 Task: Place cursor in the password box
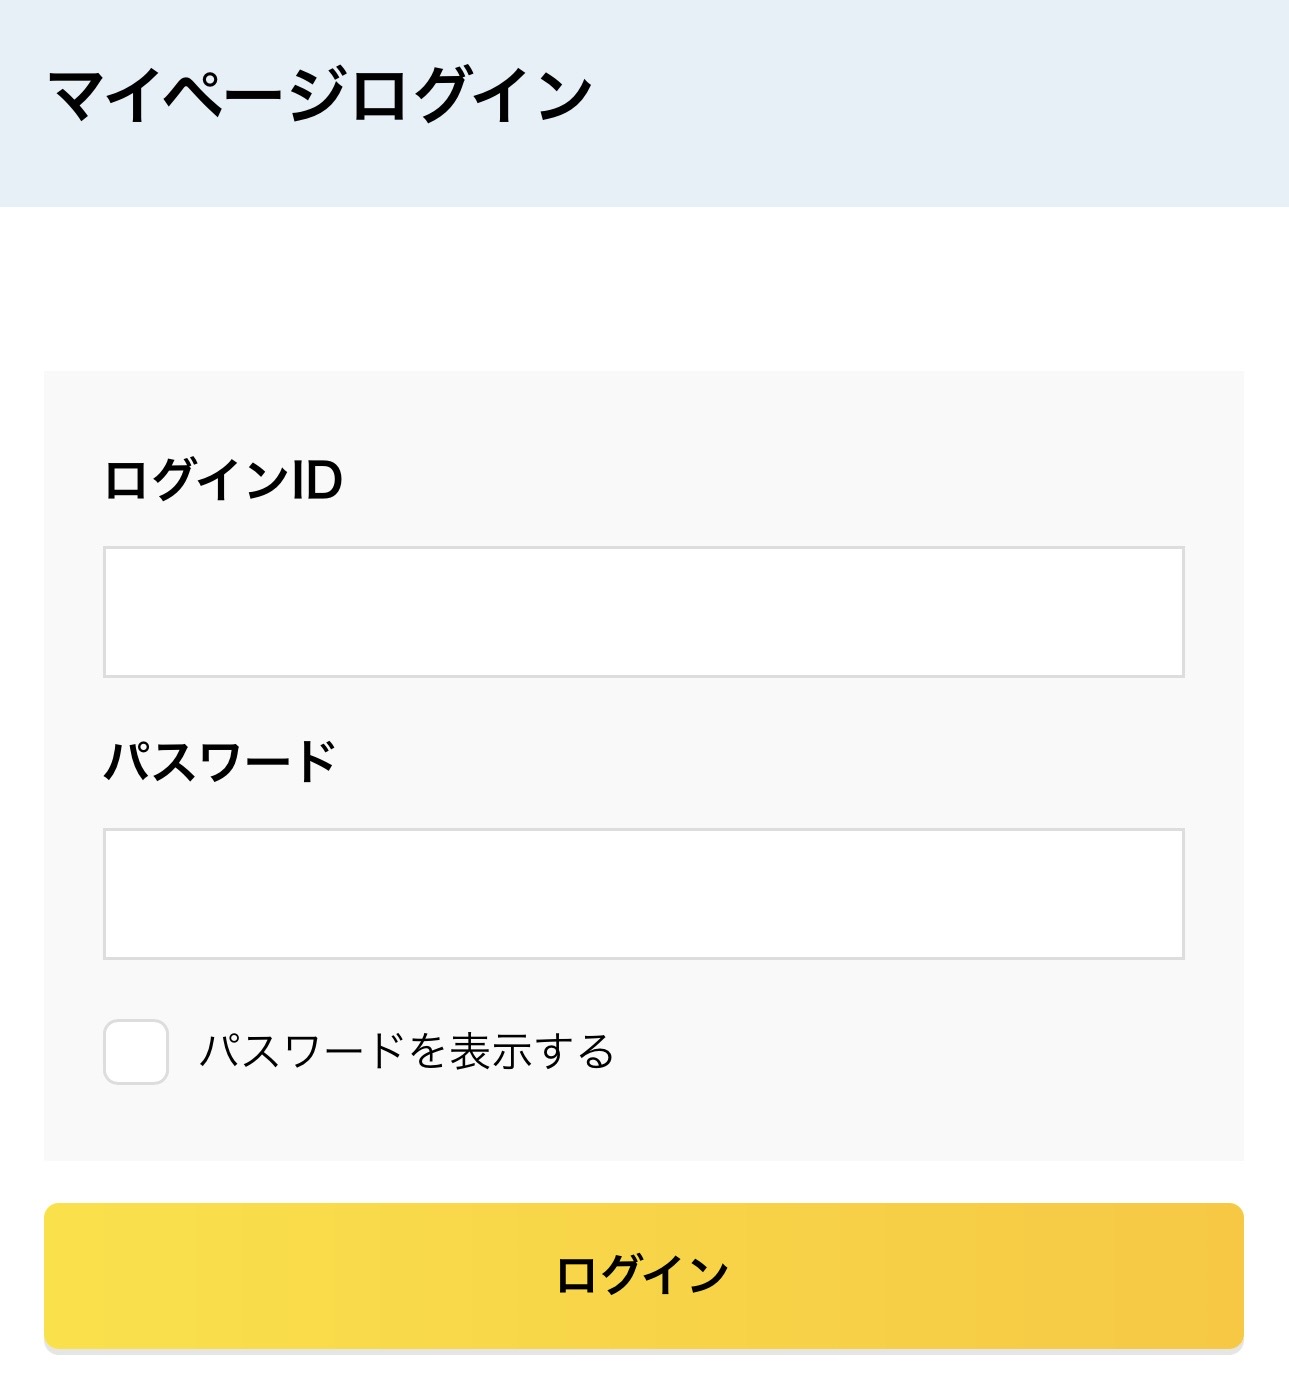[x=643, y=894]
